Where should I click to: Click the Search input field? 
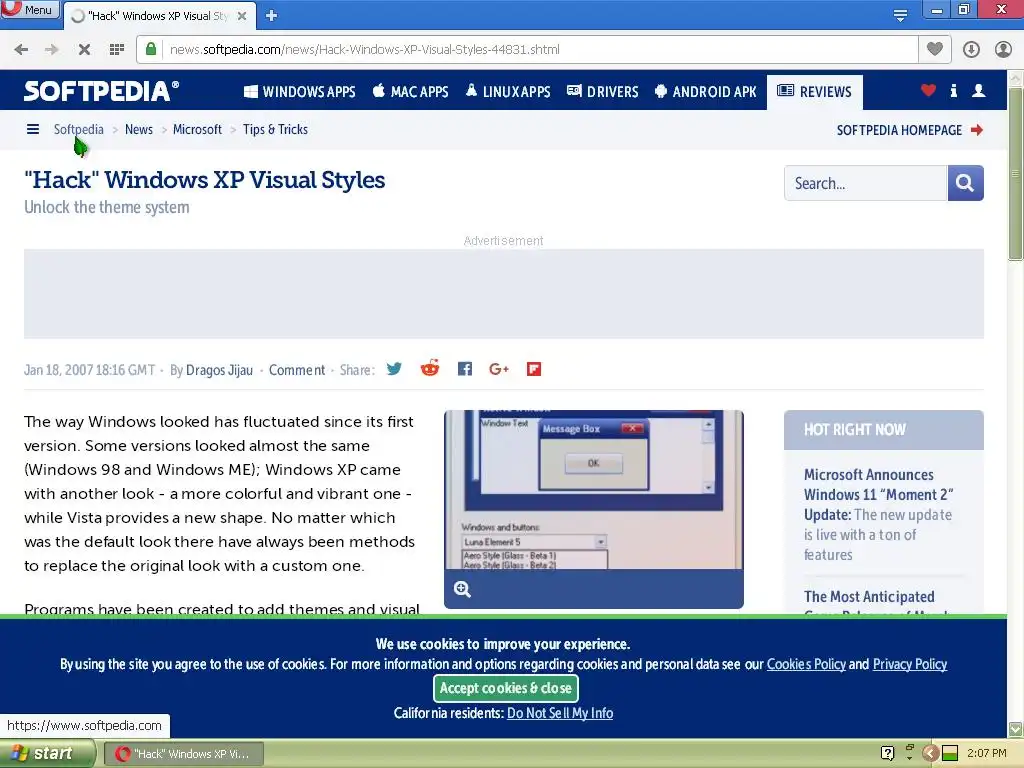click(865, 183)
